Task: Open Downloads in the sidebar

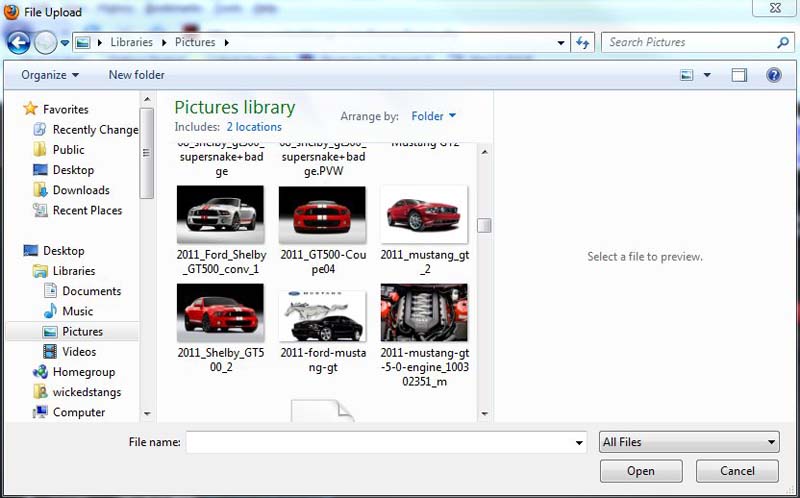Action: click(x=71, y=190)
